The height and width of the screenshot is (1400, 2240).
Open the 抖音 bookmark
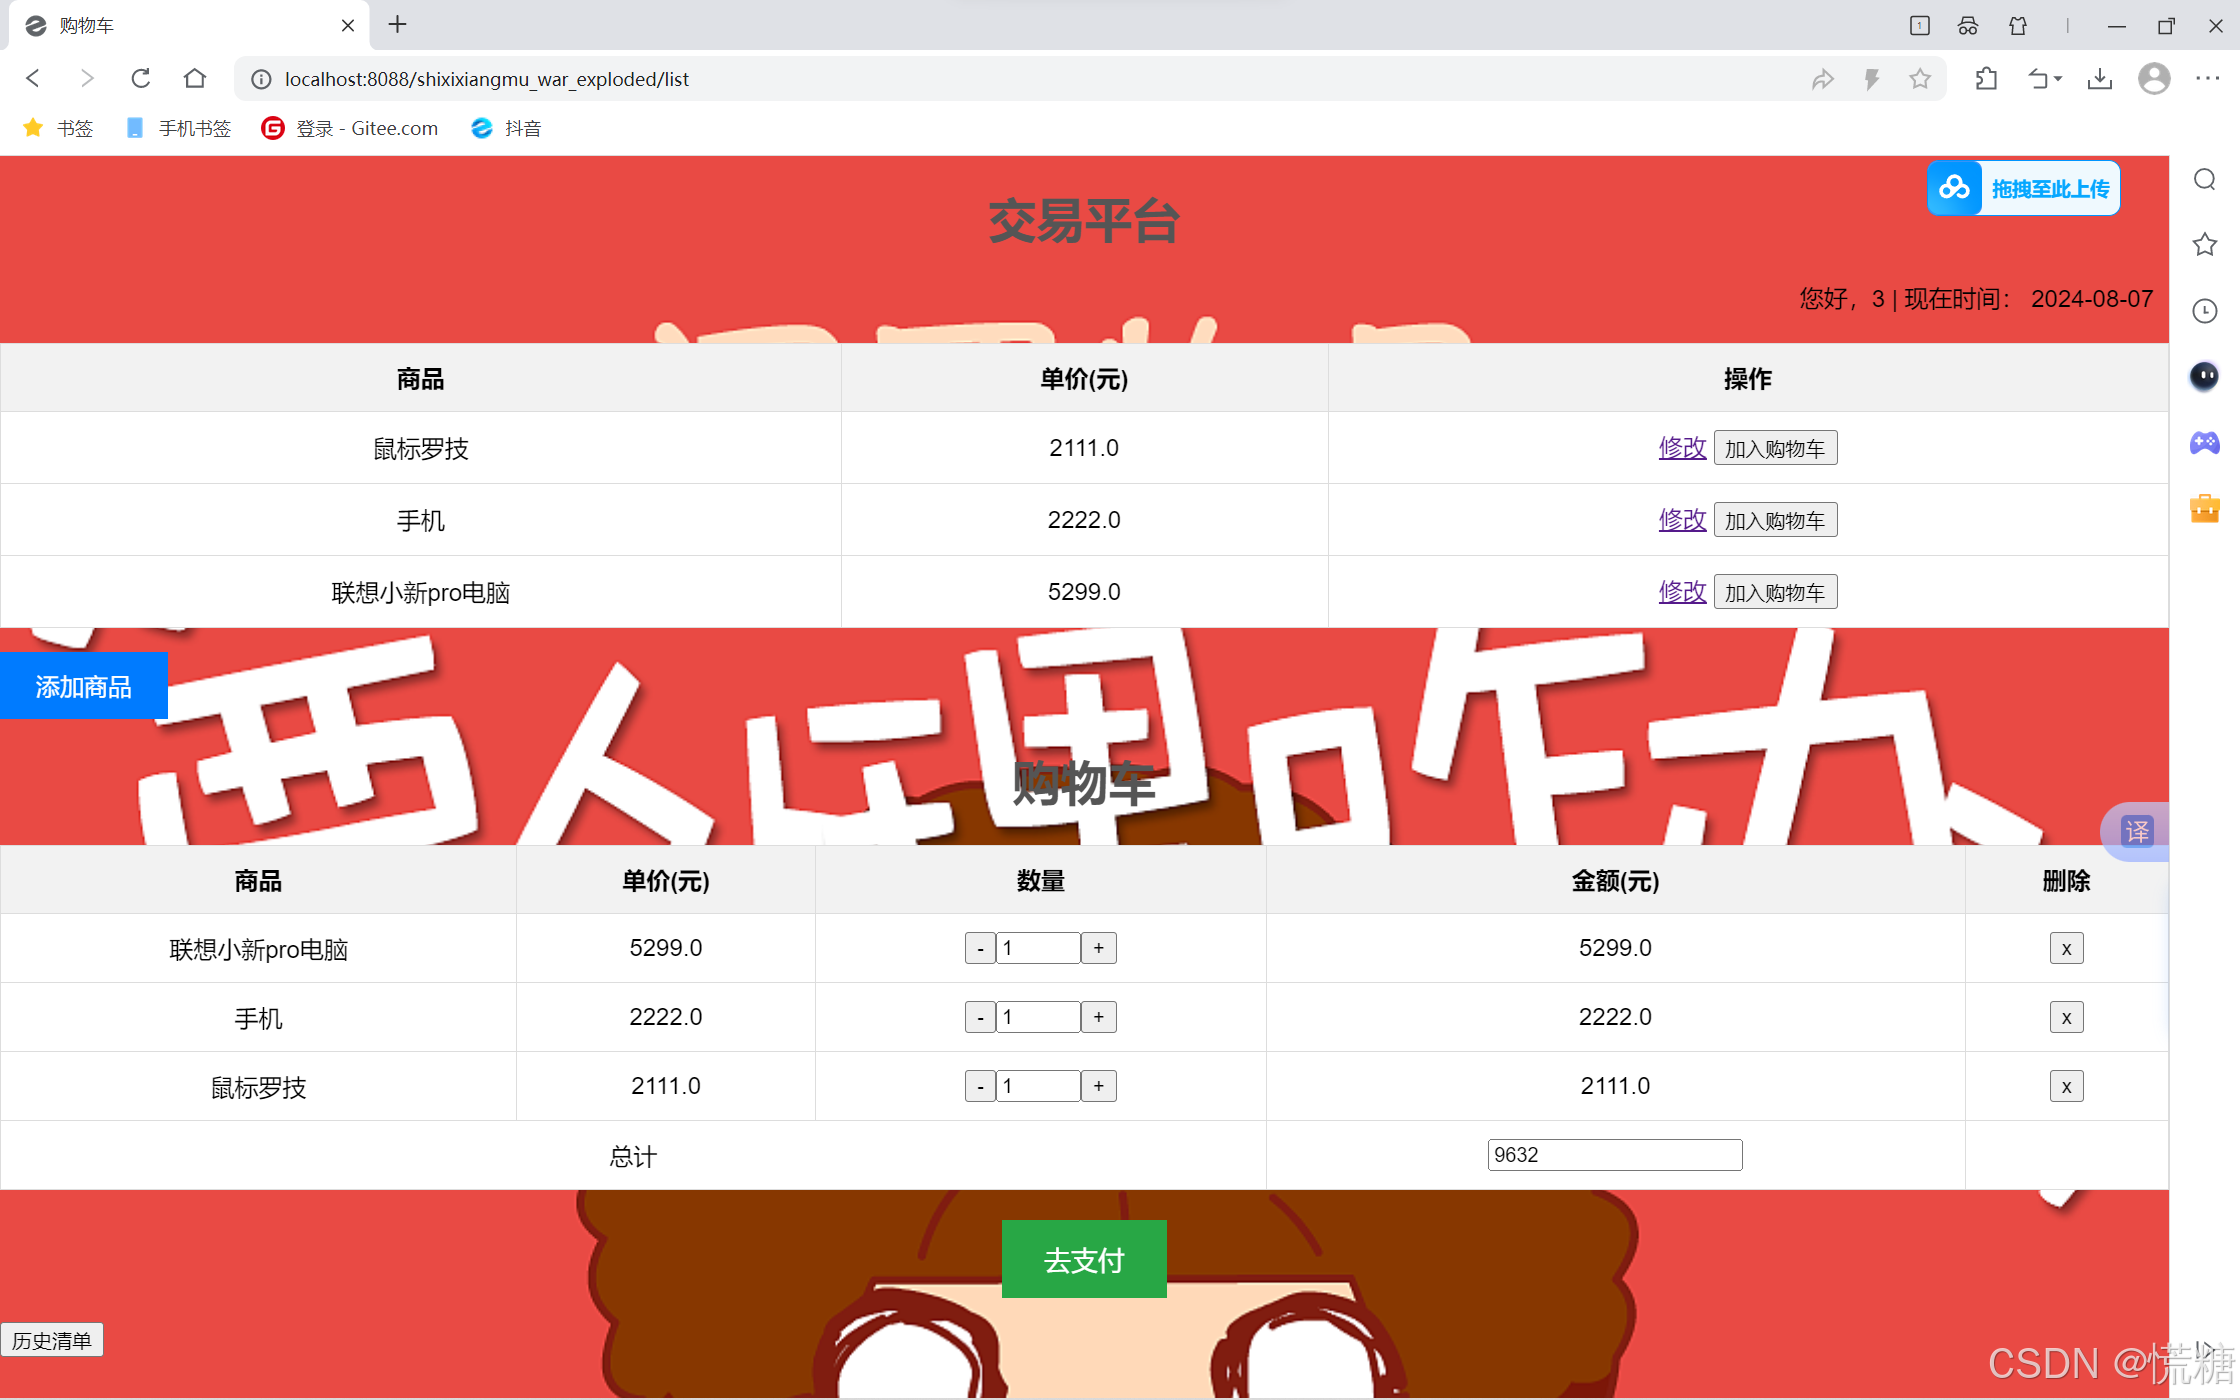pyautogui.click(x=507, y=128)
